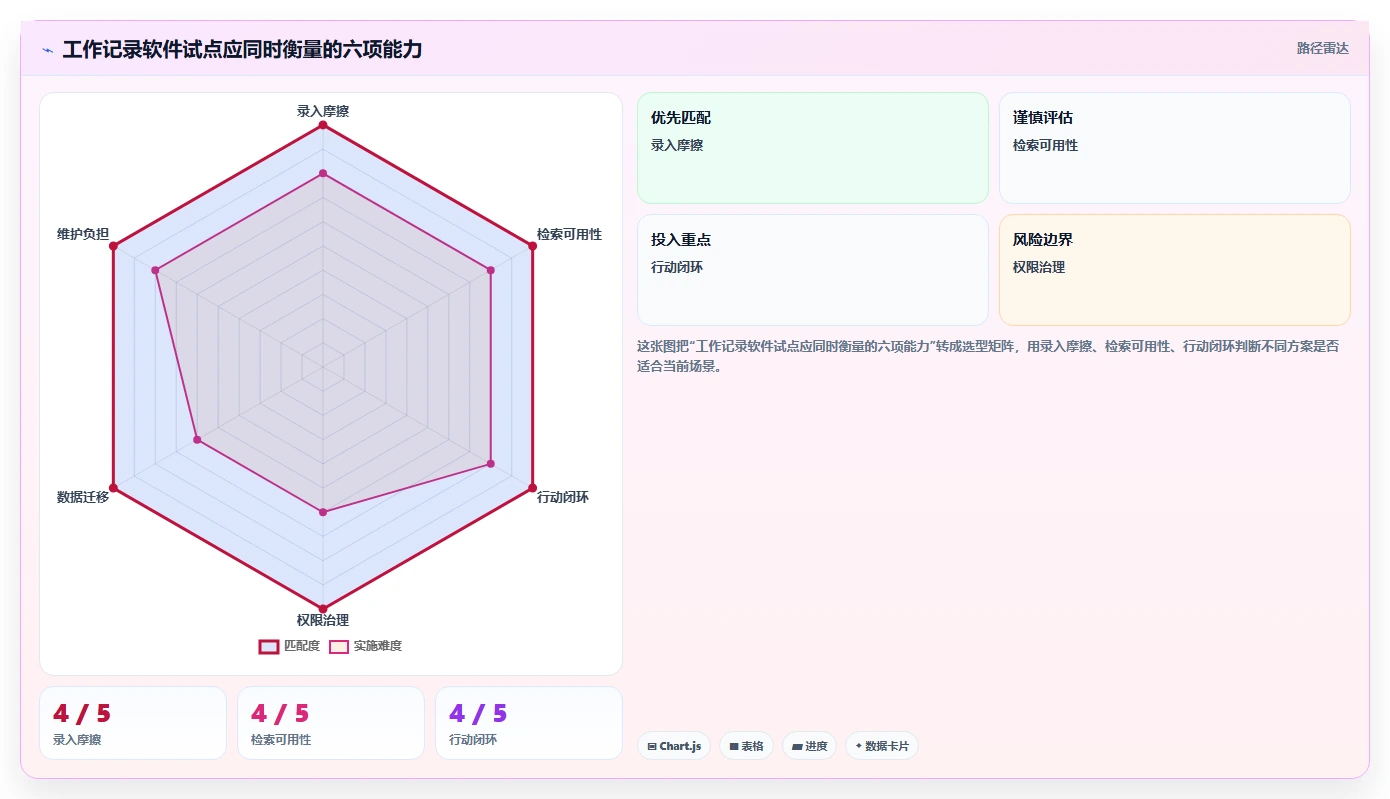Select the 4 / 5 录入摩擦 stat card
Viewport: 1390px width, 799px height.
coord(133,723)
